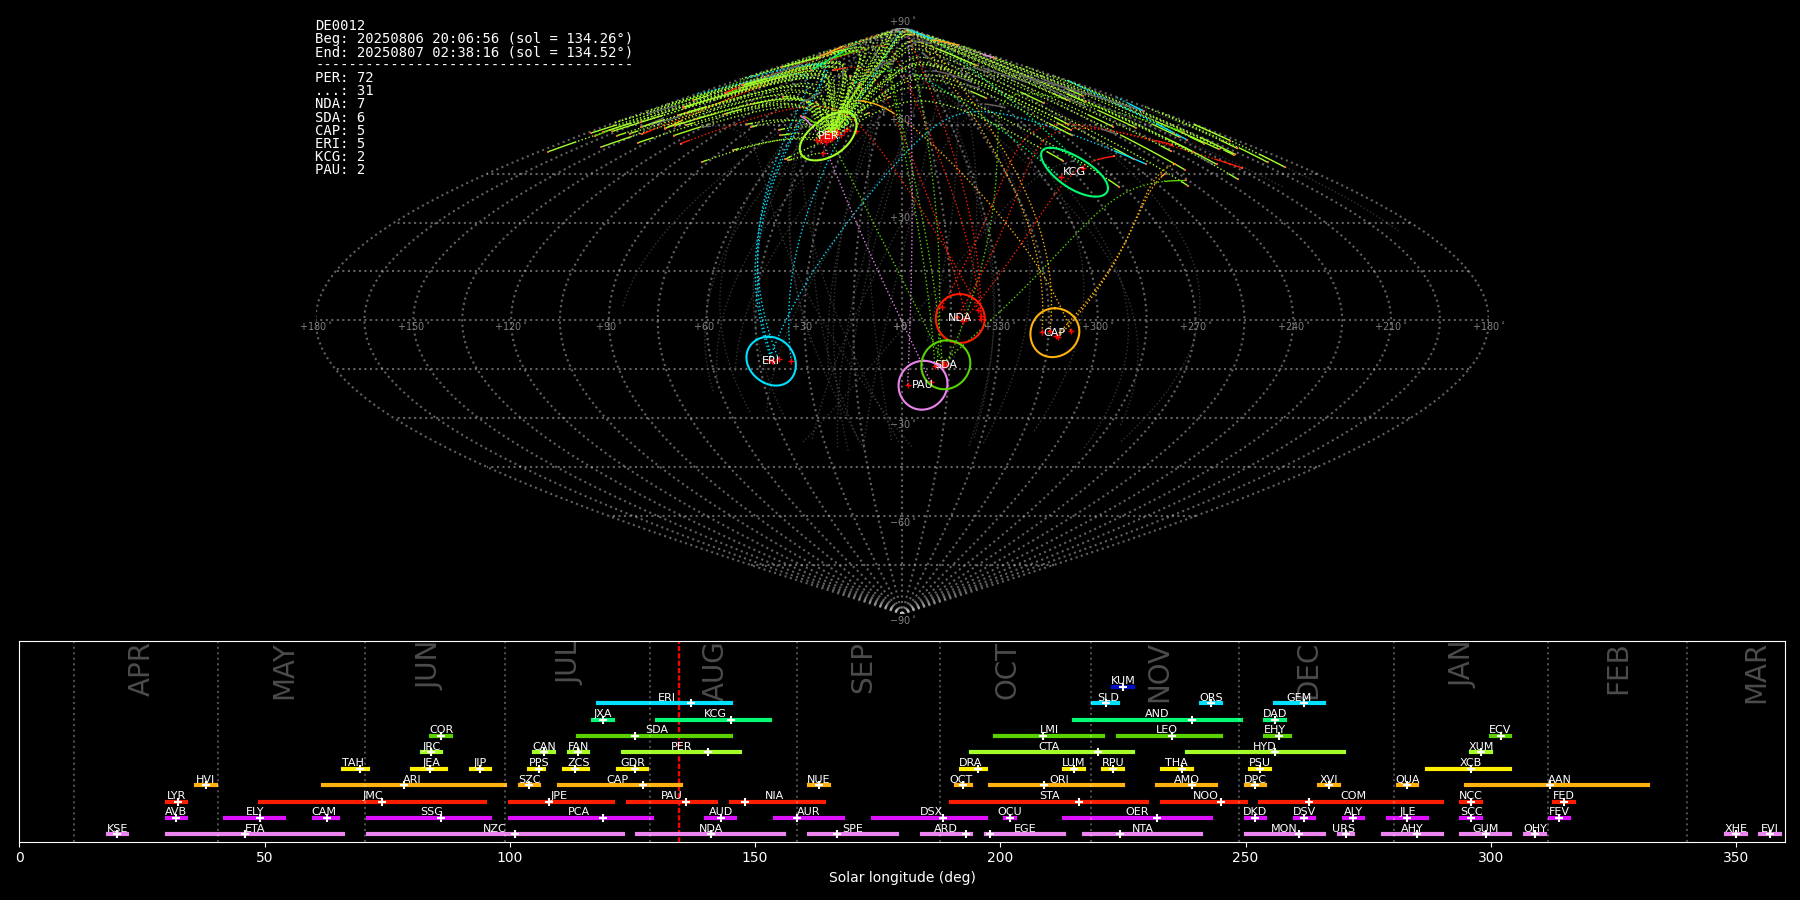Click the cyan ERI radiant circle on map
1800x900 pixels.
(x=771, y=361)
